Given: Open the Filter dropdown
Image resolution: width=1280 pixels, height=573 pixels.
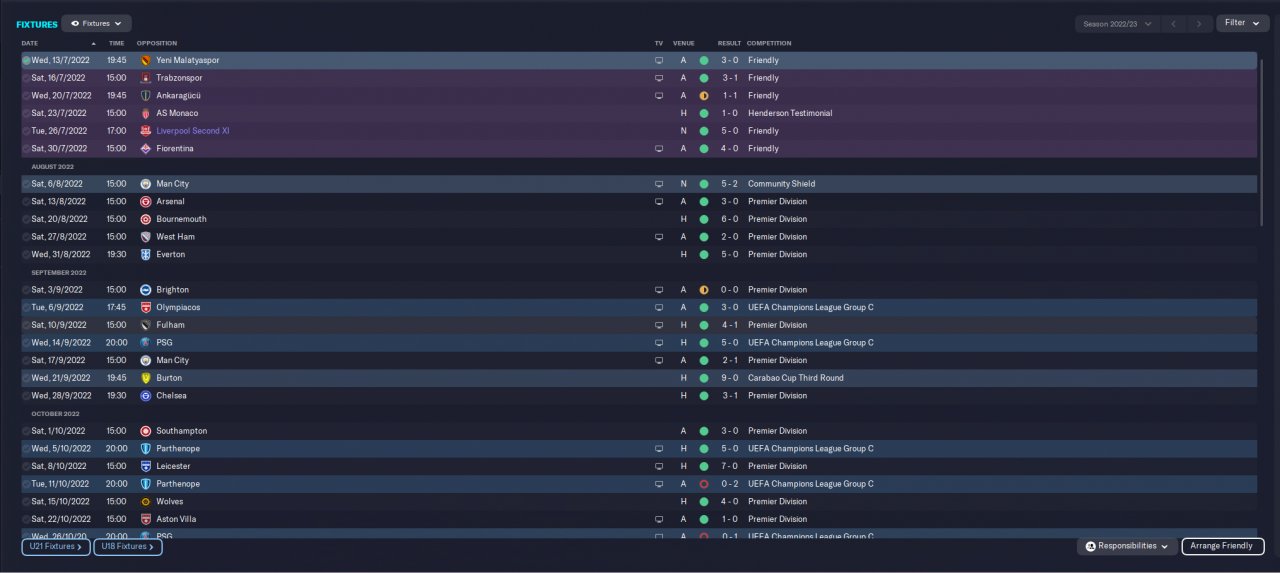Looking at the screenshot, I should 1242,23.
